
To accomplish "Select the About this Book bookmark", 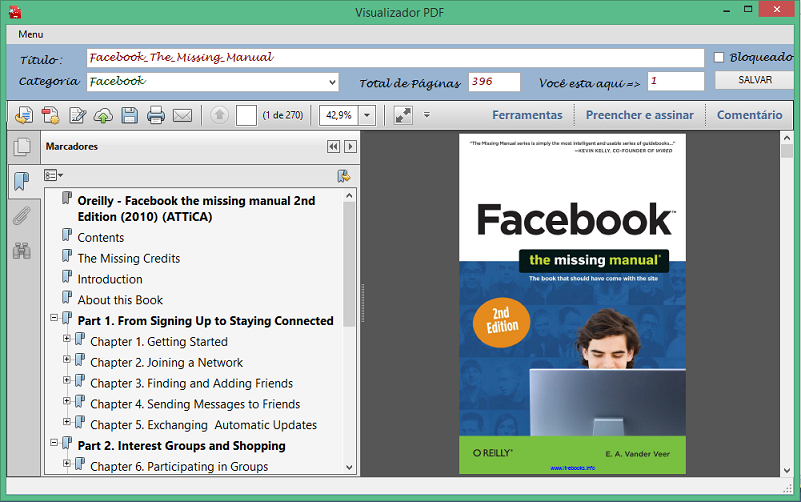I will (x=120, y=300).
